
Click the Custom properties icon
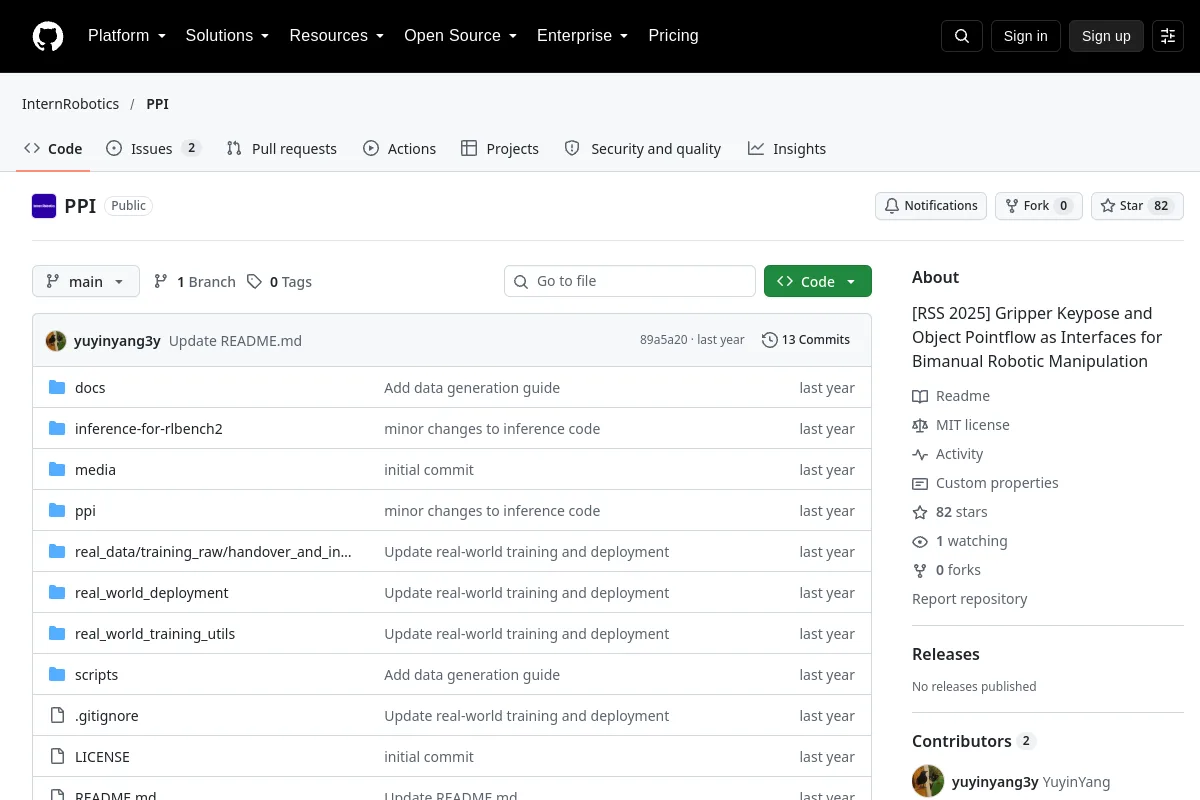point(920,483)
